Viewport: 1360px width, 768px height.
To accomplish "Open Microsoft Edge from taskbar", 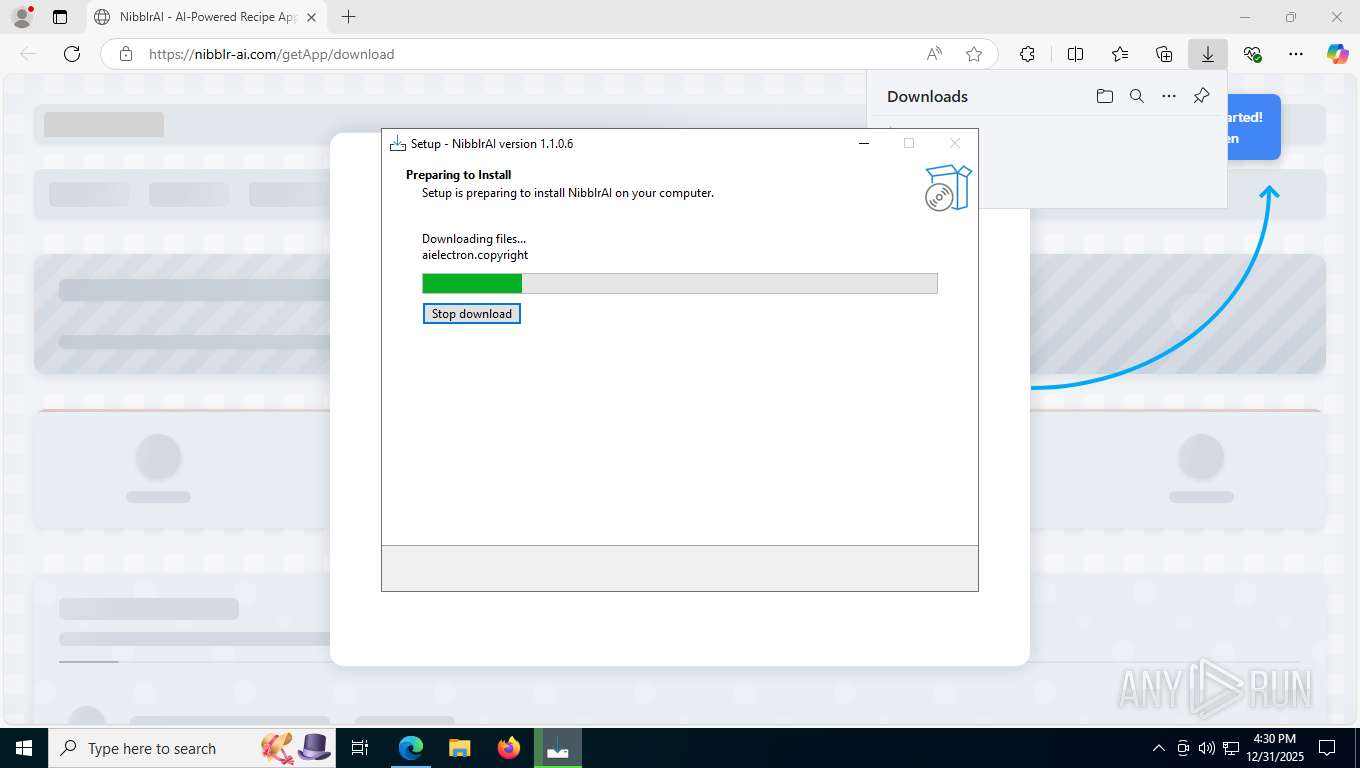I will tap(410, 748).
